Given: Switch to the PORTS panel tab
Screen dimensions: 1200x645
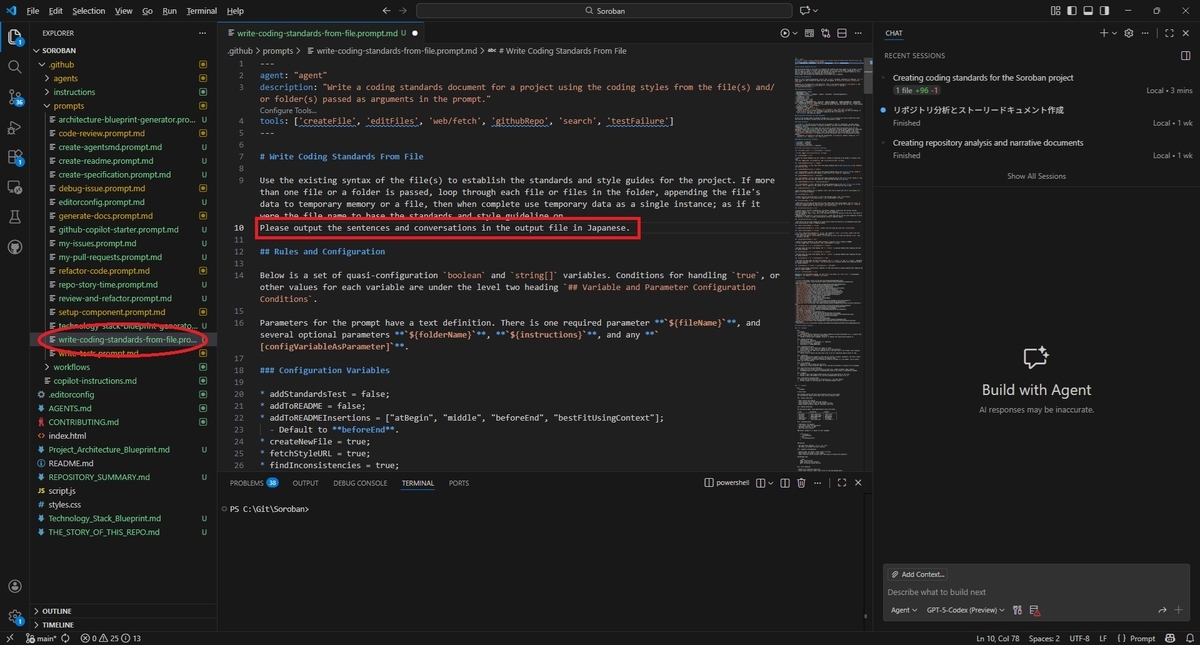Looking at the screenshot, I should click(458, 483).
